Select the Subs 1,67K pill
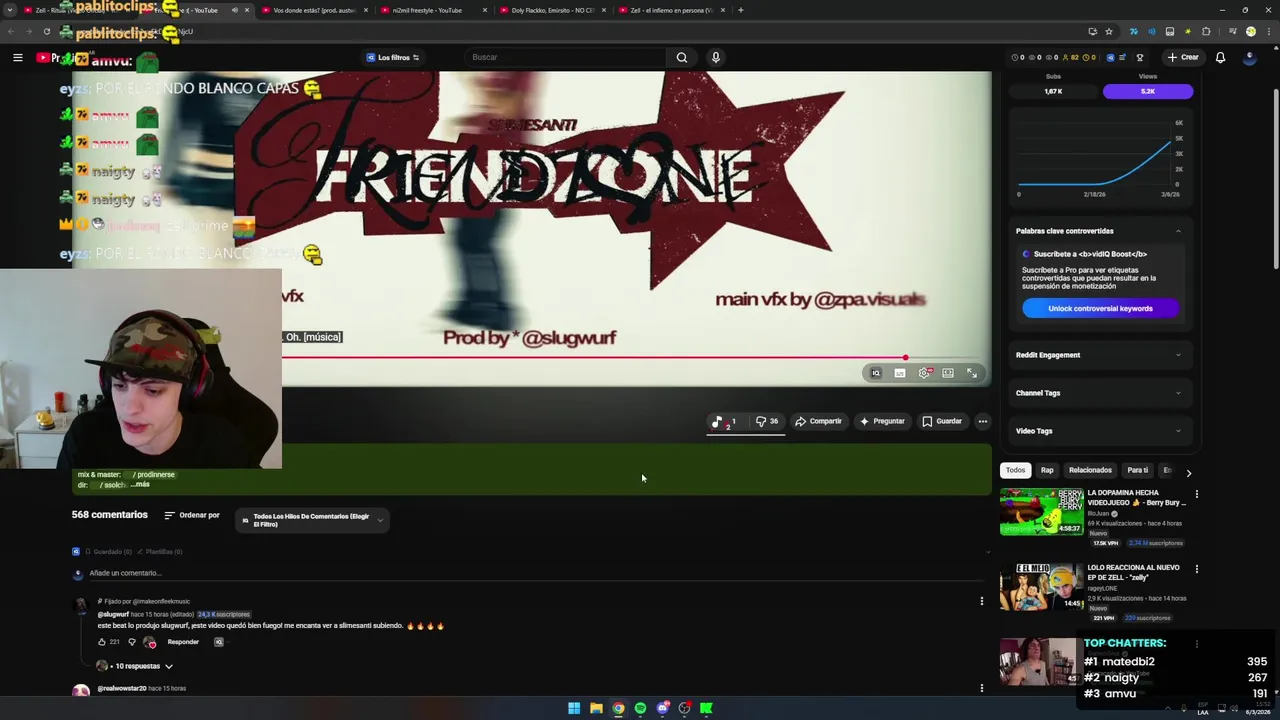 pos(1053,91)
